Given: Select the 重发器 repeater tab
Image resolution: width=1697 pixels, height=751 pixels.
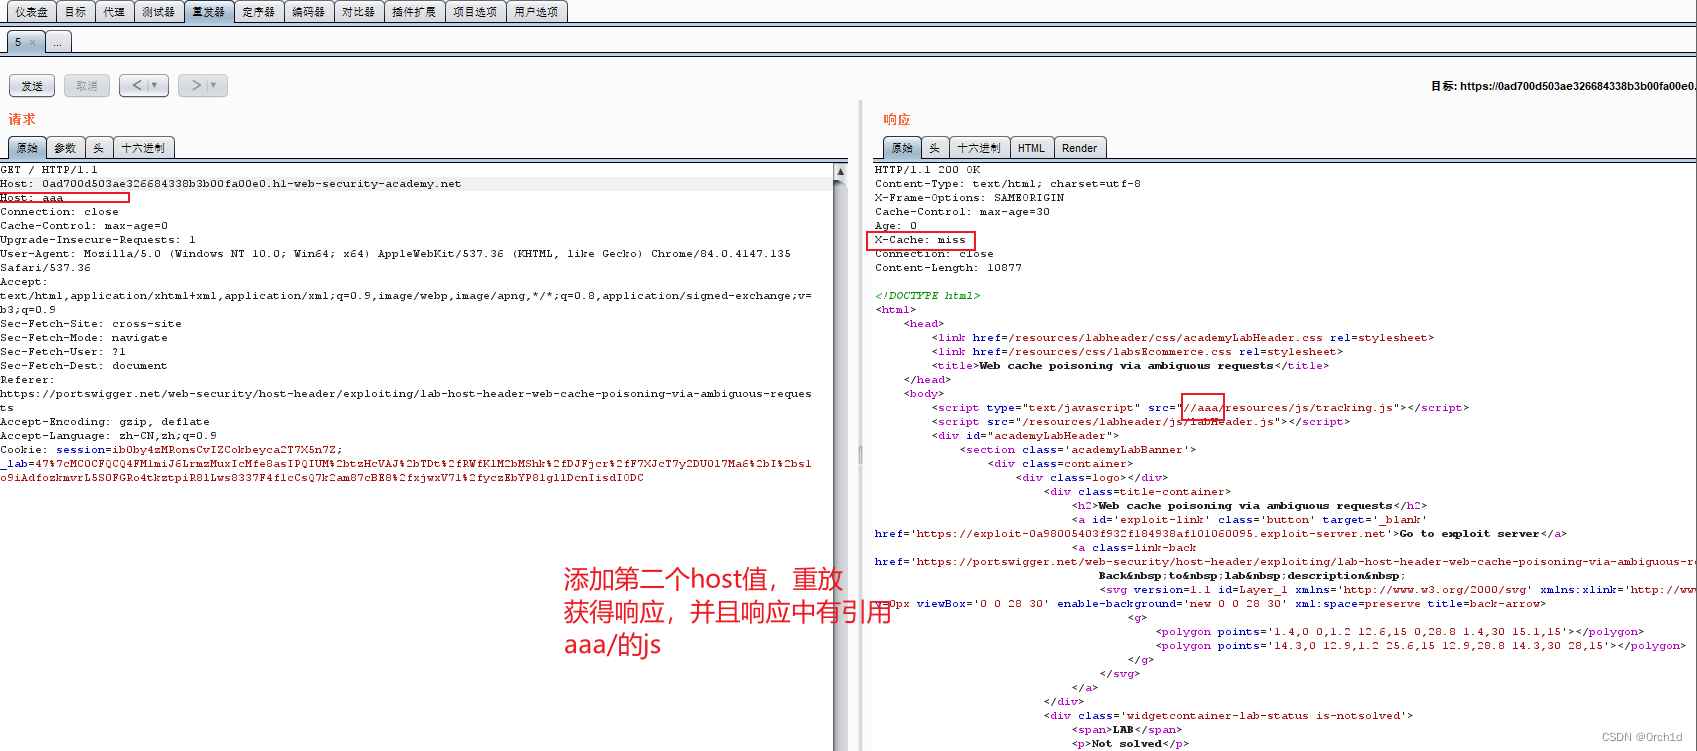Looking at the screenshot, I should click(x=209, y=12).
